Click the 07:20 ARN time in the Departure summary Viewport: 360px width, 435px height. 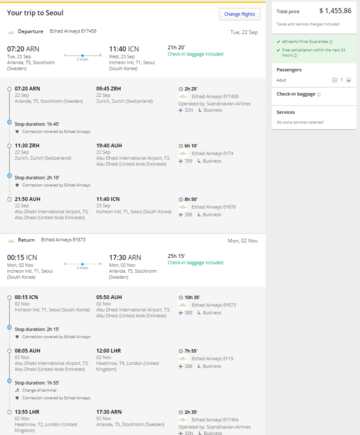[23, 49]
